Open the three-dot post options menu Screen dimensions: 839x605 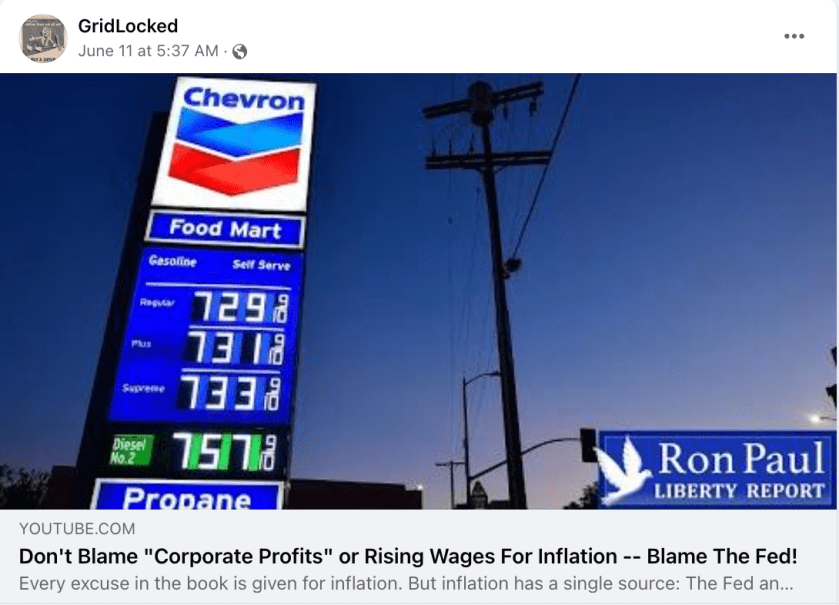(794, 36)
